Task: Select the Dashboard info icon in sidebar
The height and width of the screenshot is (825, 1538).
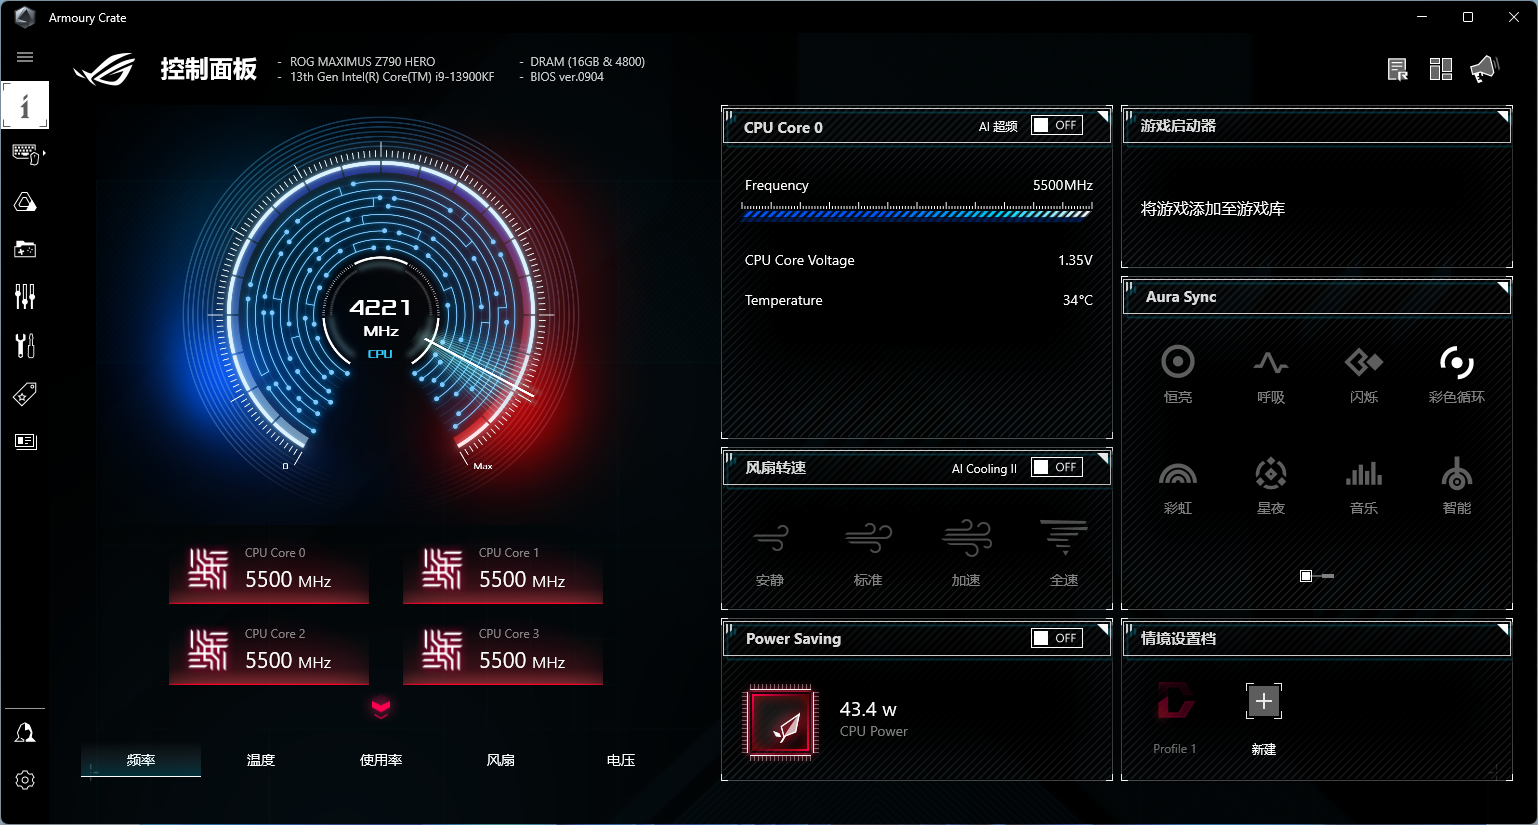Action: click(x=25, y=105)
